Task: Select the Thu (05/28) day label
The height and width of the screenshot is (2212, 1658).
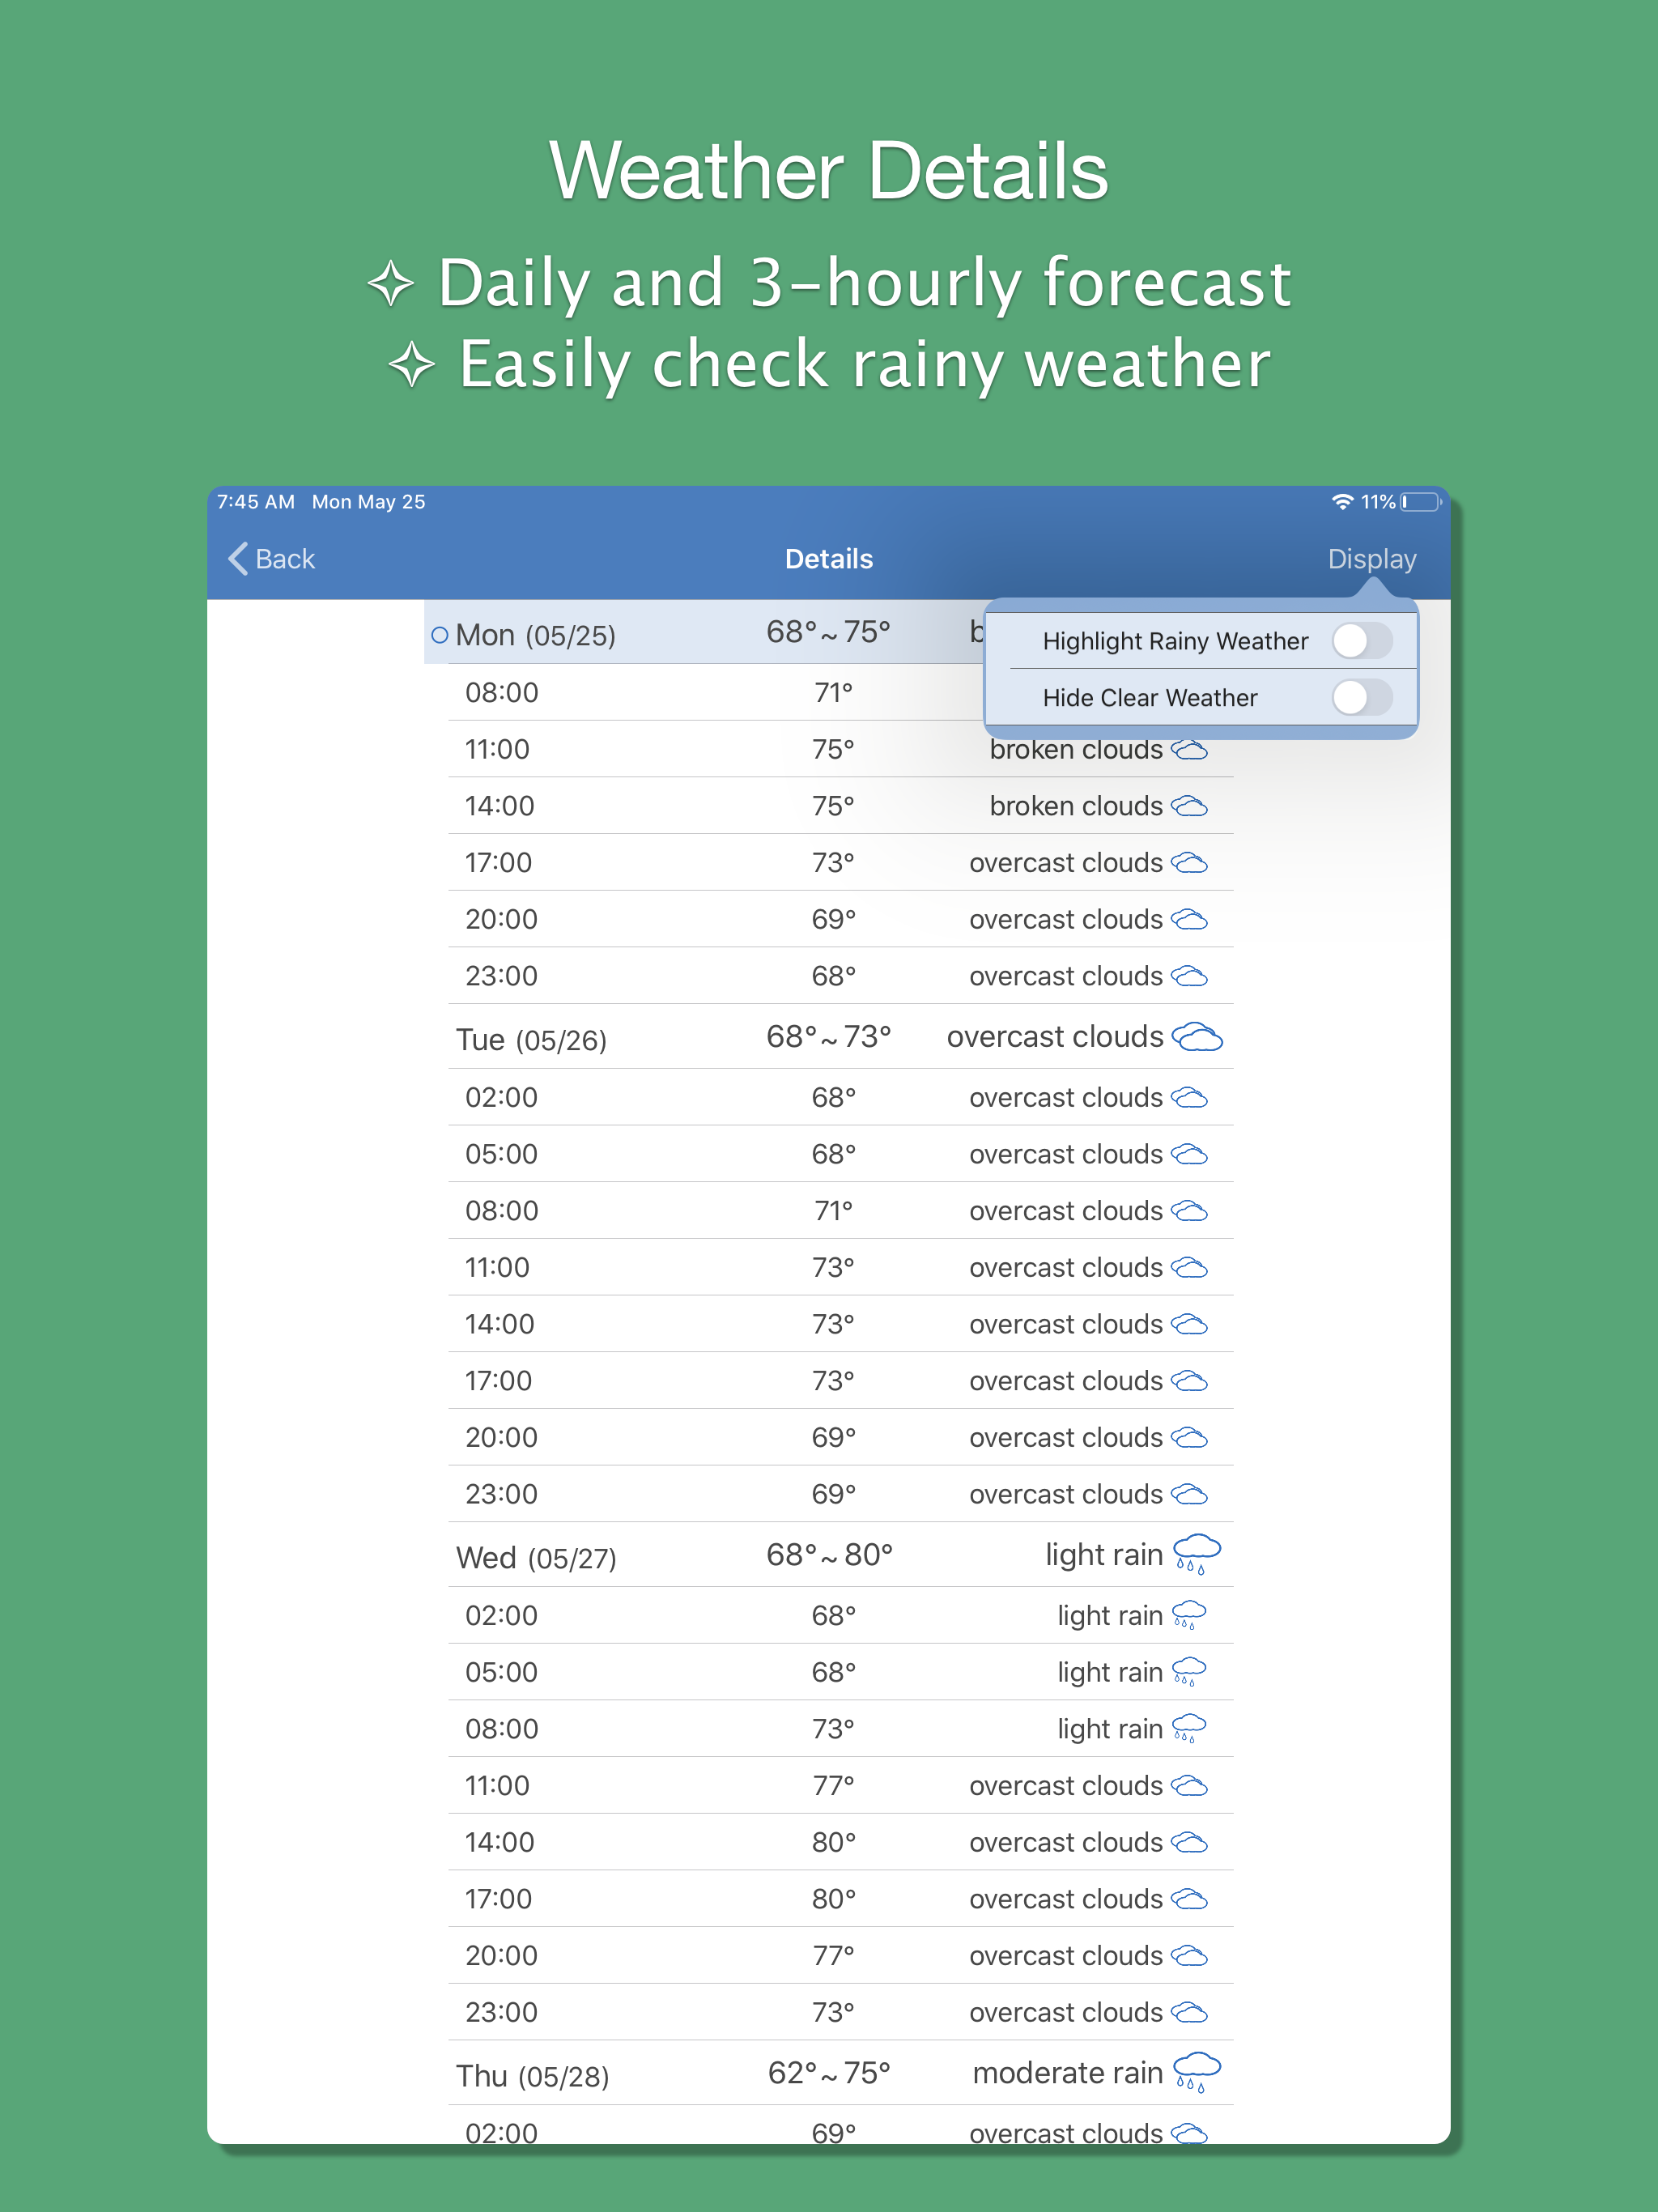Action: (532, 2076)
